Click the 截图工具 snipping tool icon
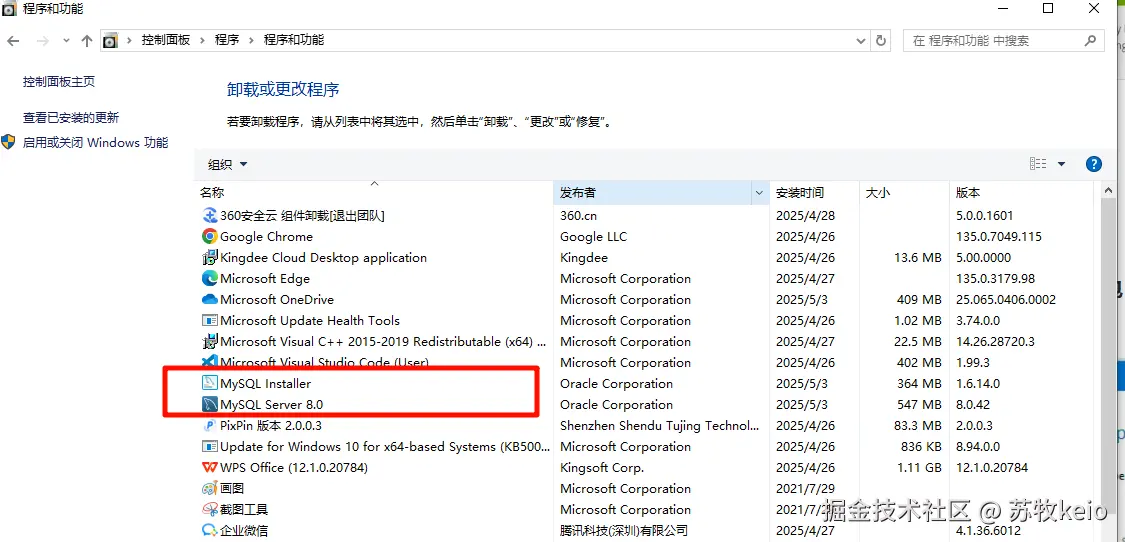The width and height of the screenshot is (1125, 542). 210,509
